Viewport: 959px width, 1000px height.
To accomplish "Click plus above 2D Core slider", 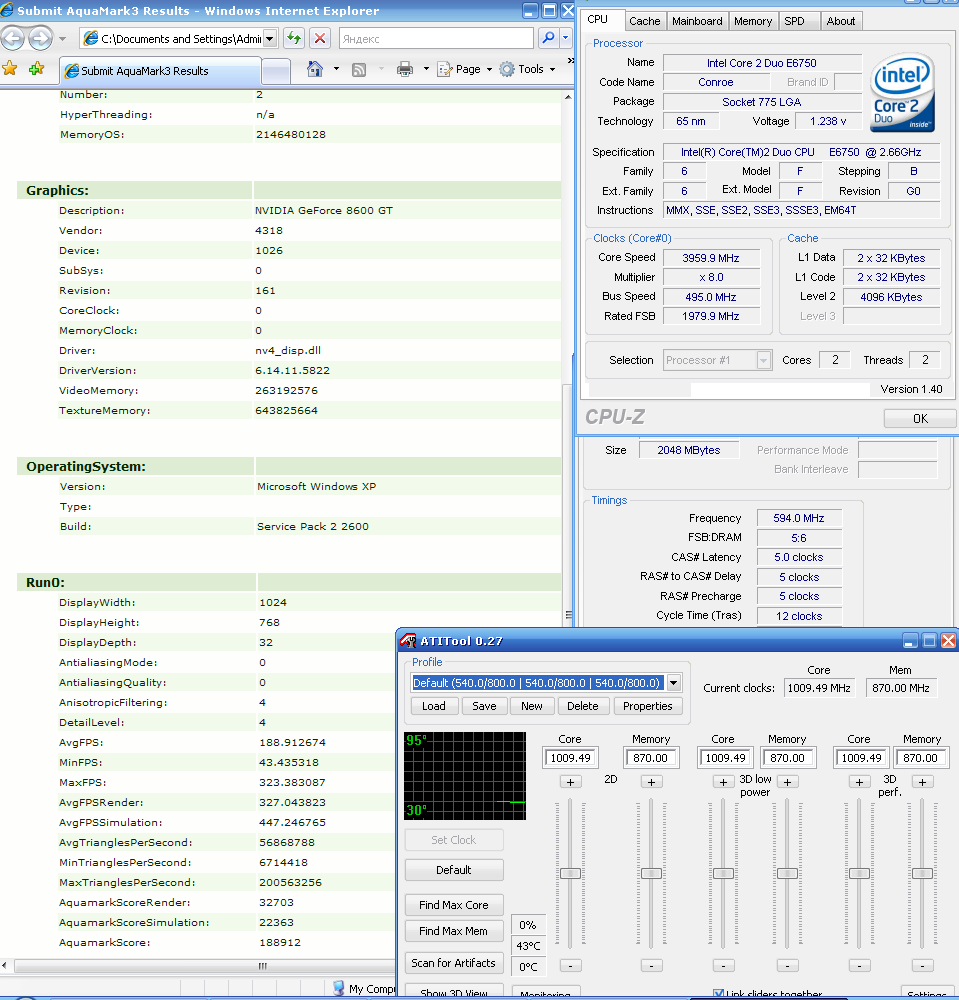I will [570, 782].
